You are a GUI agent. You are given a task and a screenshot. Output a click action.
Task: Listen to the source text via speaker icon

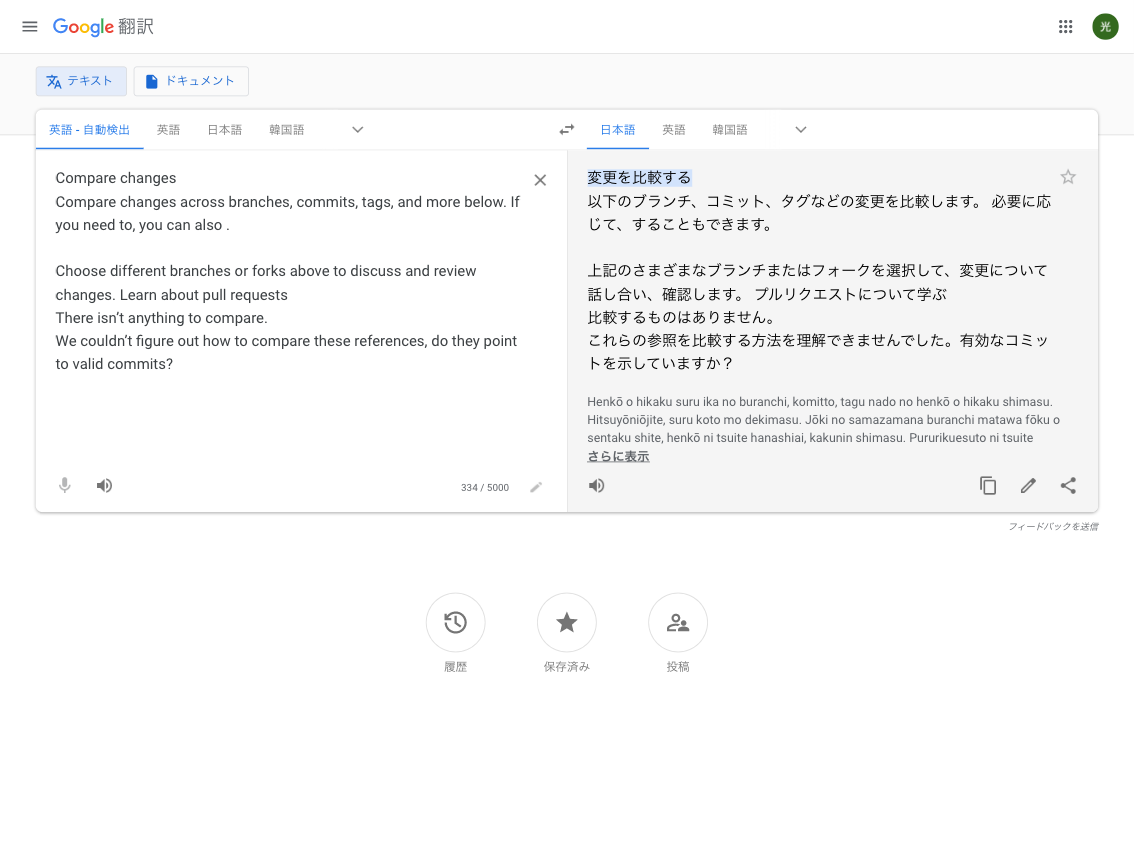pos(104,485)
